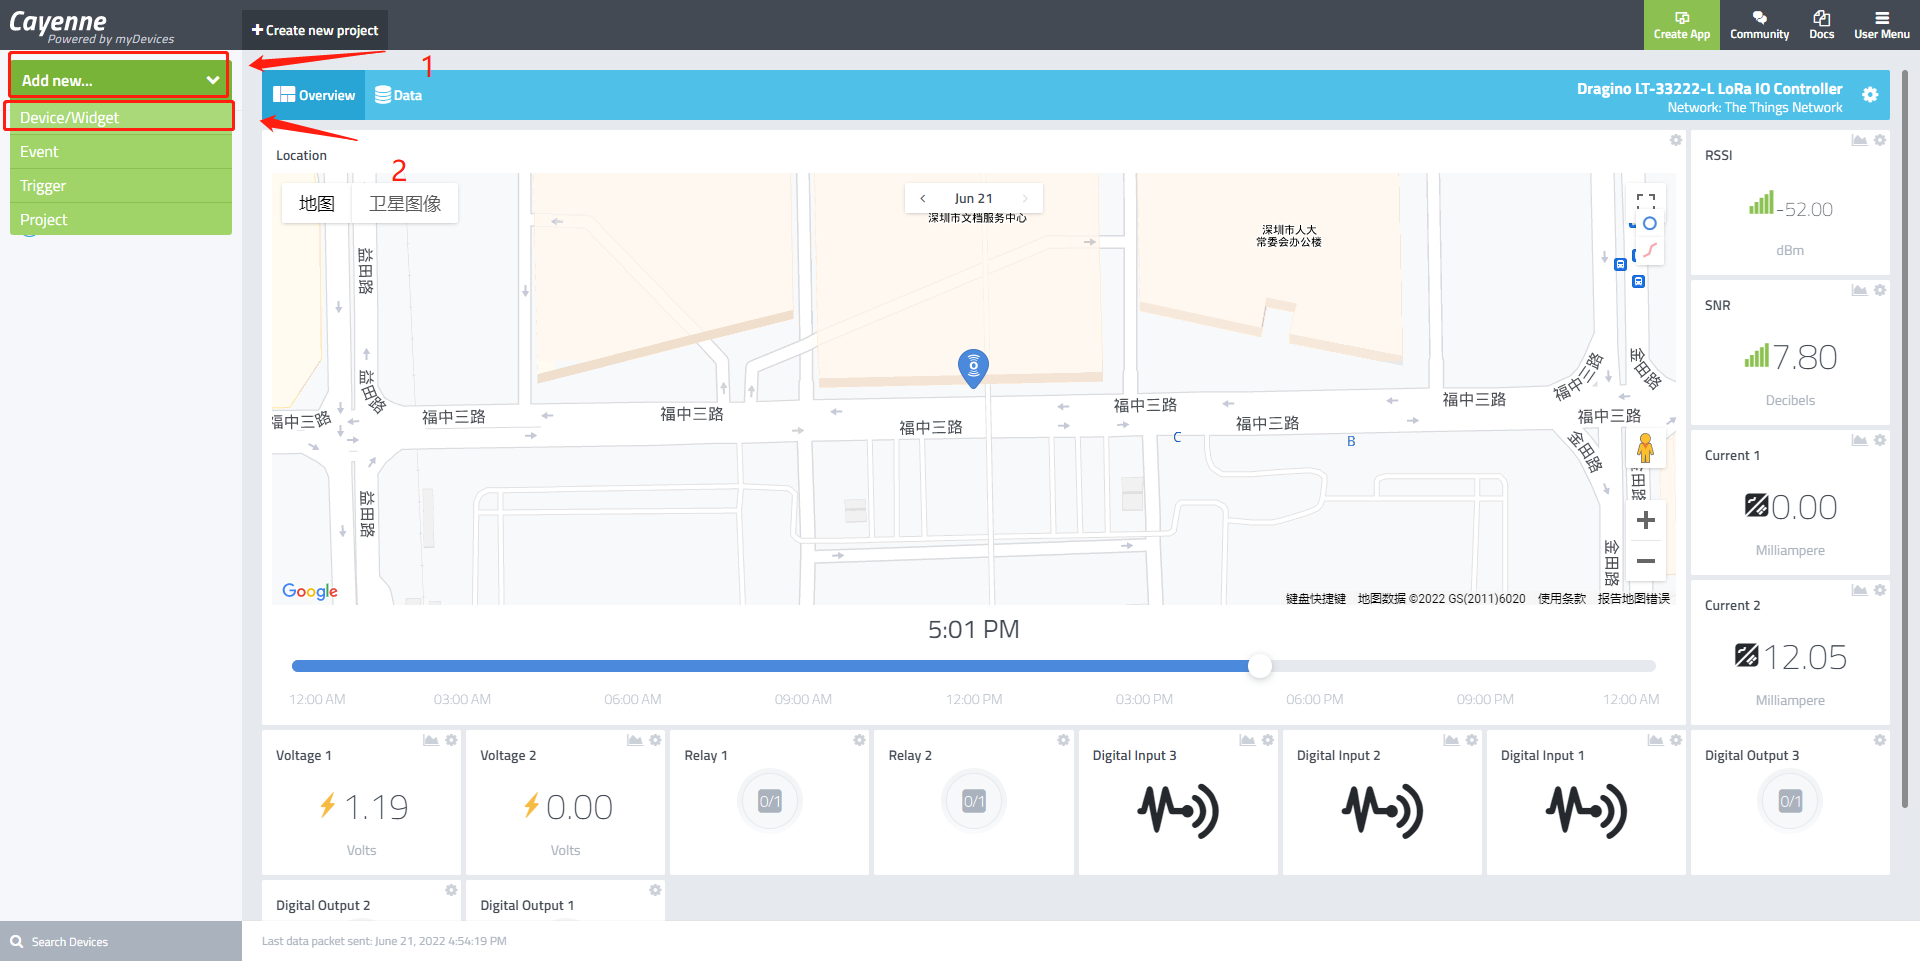Screen dimensions: 1920x961
Task: Open Digital Input 2 chart icon
Action: click(1451, 740)
